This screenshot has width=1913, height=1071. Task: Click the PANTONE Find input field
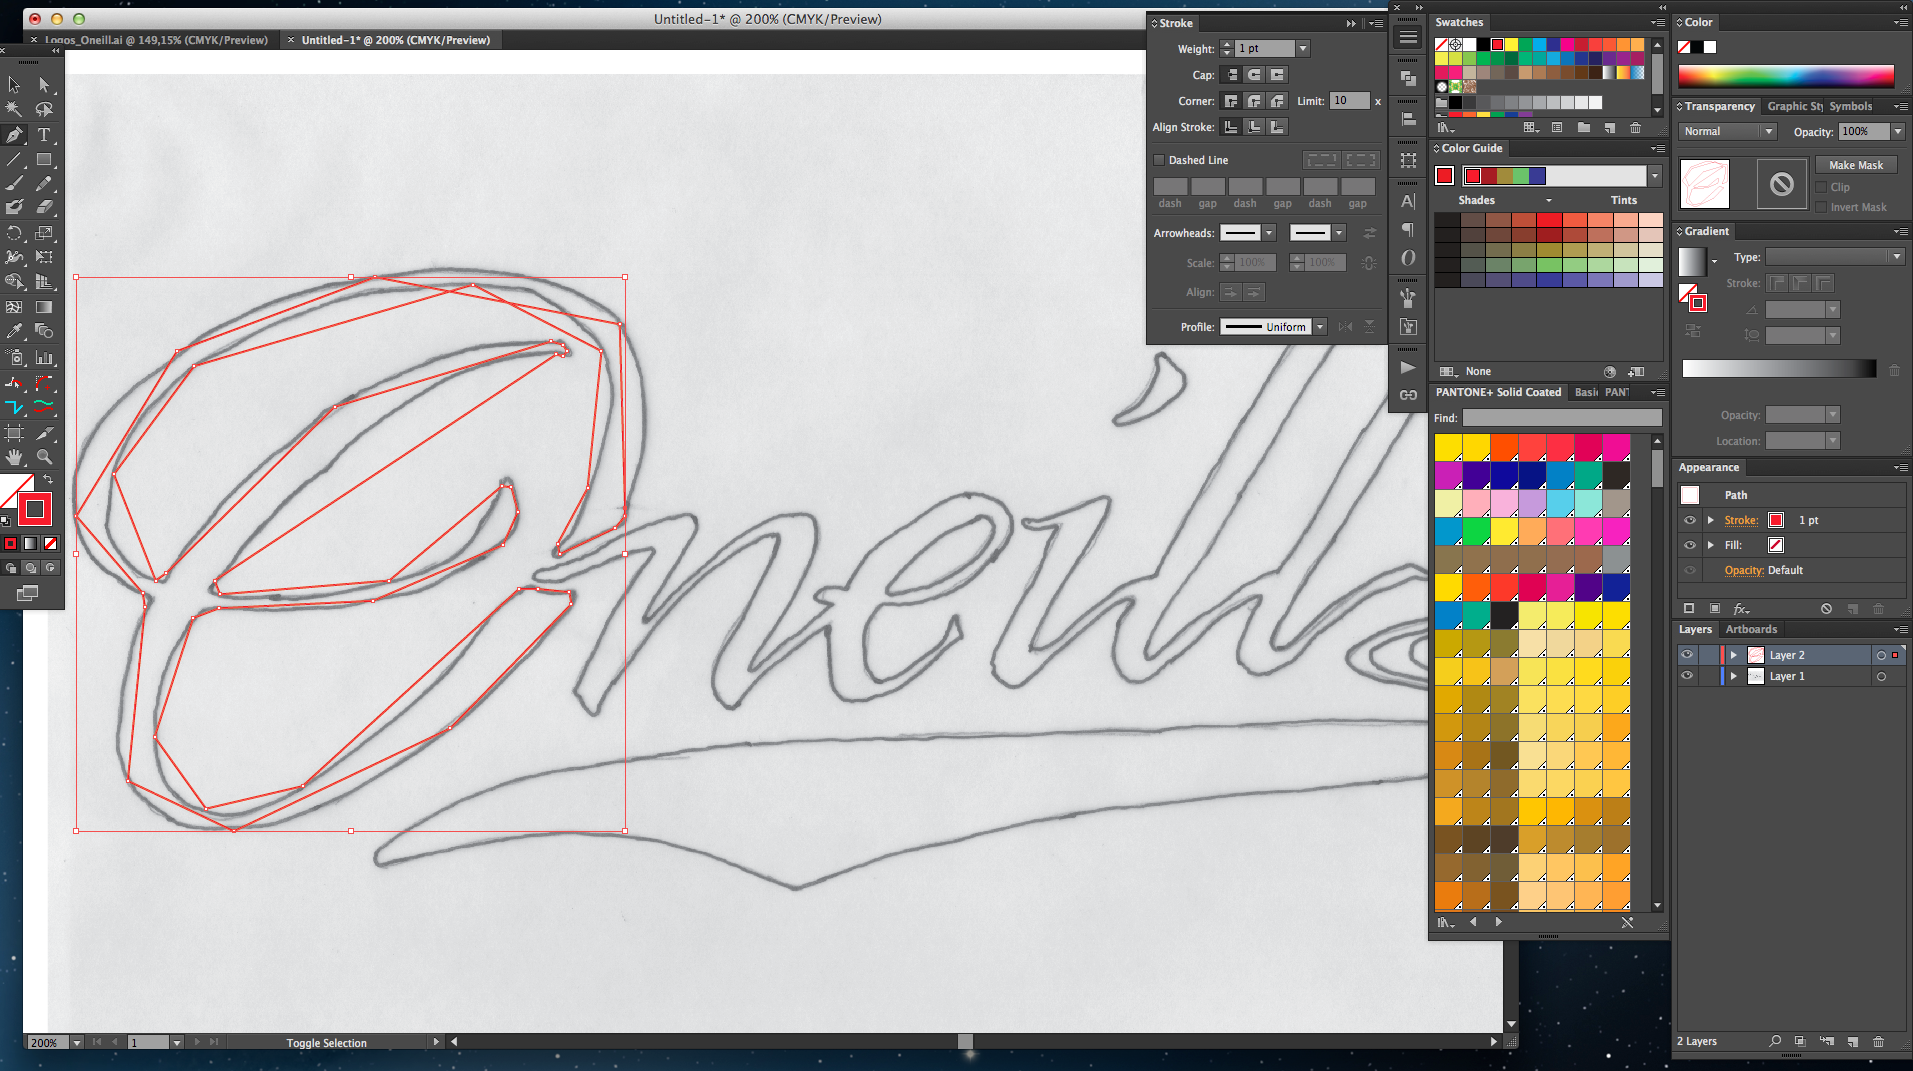click(x=1562, y=418)
